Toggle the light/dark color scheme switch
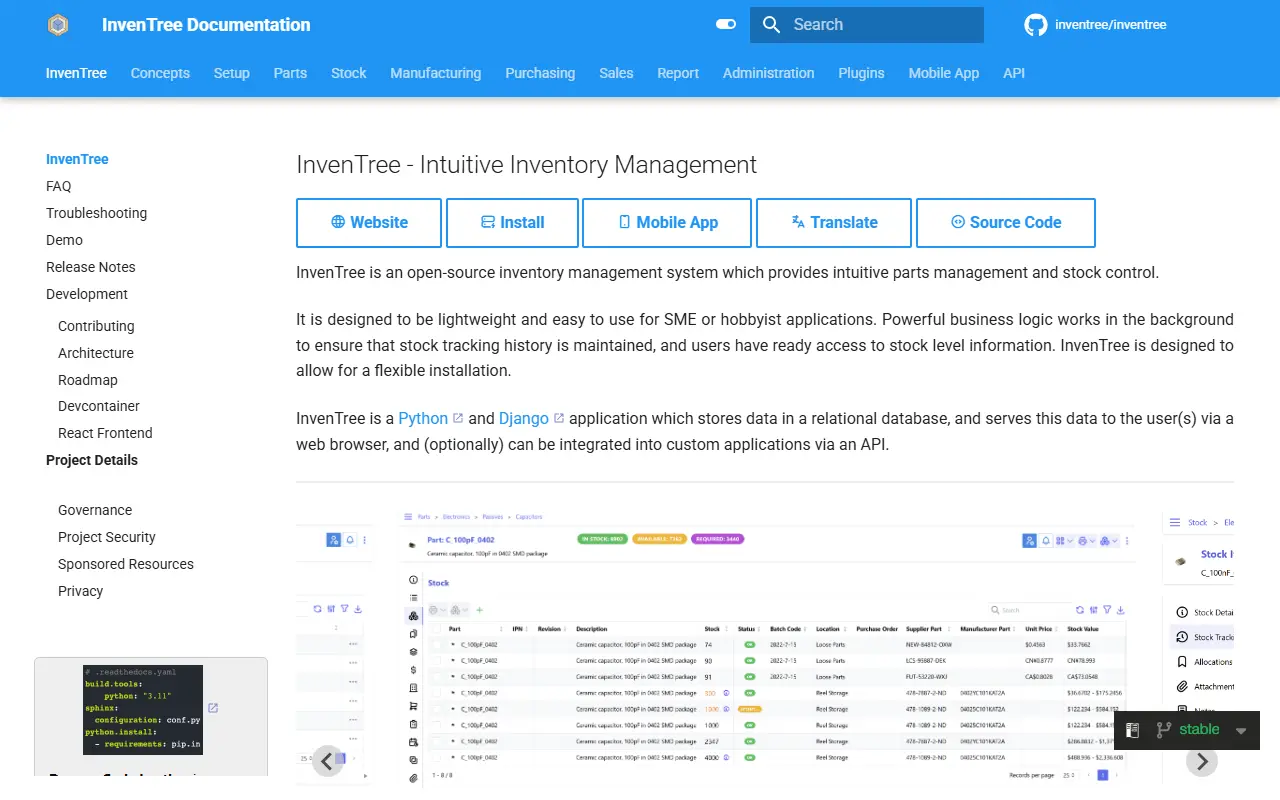This screenshot has height=800, width=1280. pyautogui.click(x=726, y=25)
